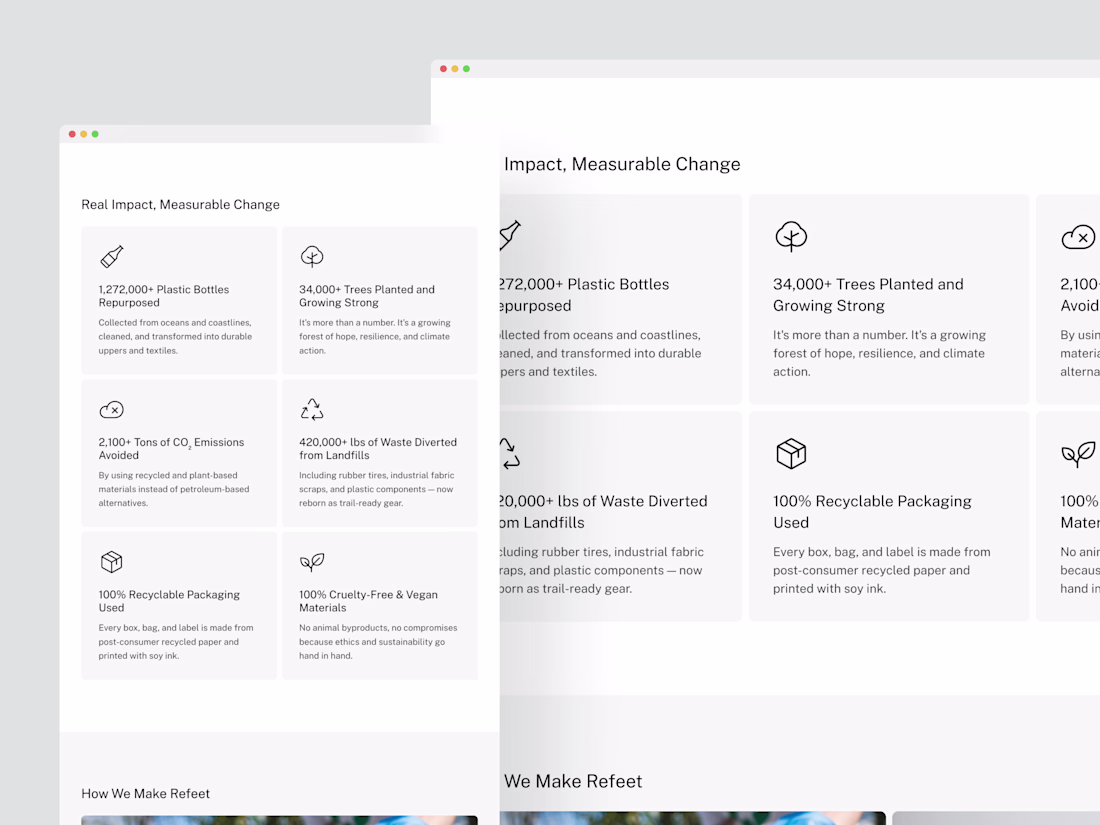
Task: Click the green maximize dot of back window
Action: tap(466, 69)
